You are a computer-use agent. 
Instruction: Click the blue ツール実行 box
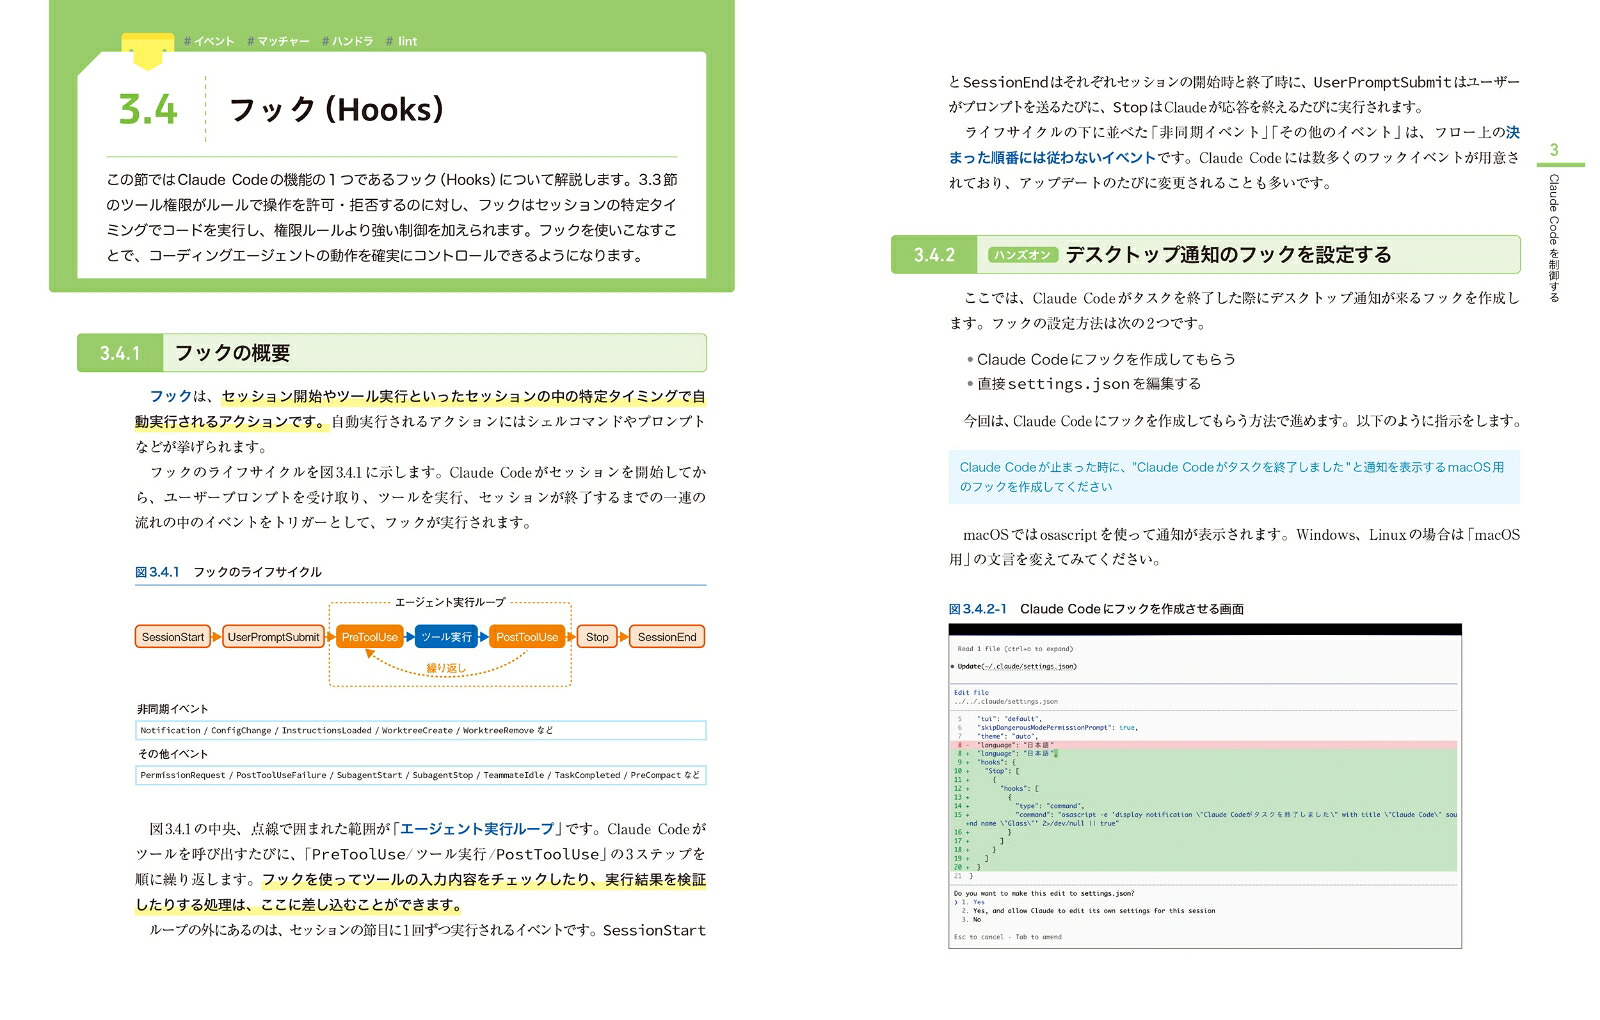(446, 637)
